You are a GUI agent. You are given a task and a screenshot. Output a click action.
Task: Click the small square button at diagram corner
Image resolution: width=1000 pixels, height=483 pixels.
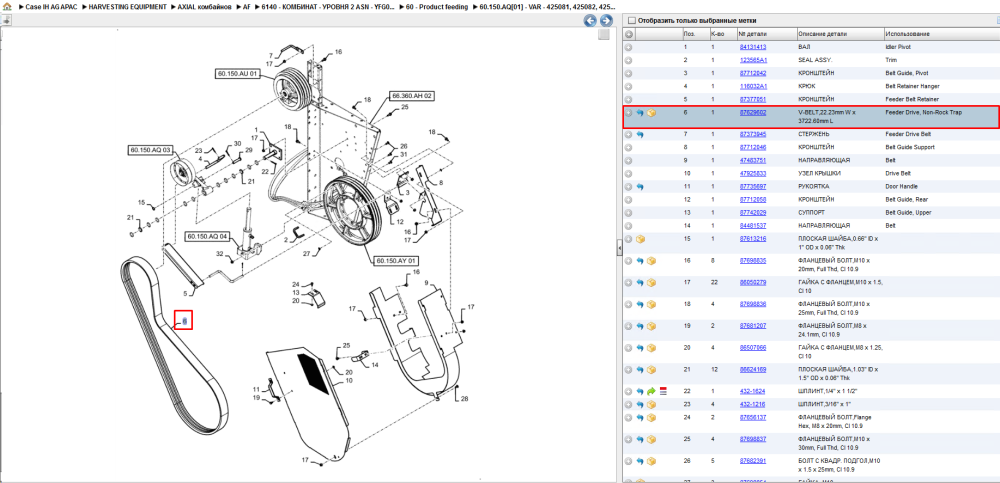(603, 35)
